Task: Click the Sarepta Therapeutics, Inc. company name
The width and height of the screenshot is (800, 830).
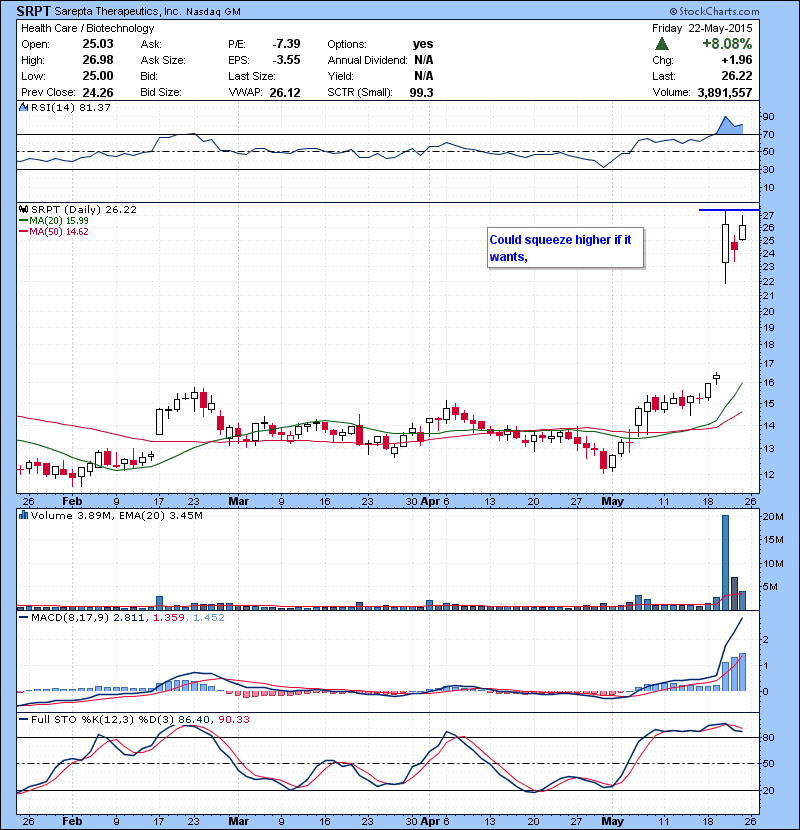Action: (x=118, y=11)
